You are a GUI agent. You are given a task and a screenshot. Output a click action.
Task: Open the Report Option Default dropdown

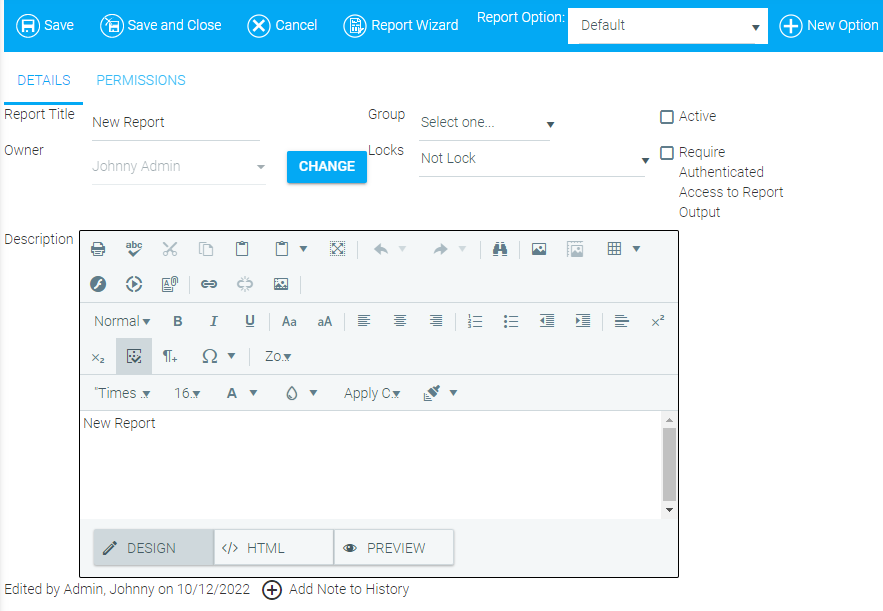pos(667,26)
